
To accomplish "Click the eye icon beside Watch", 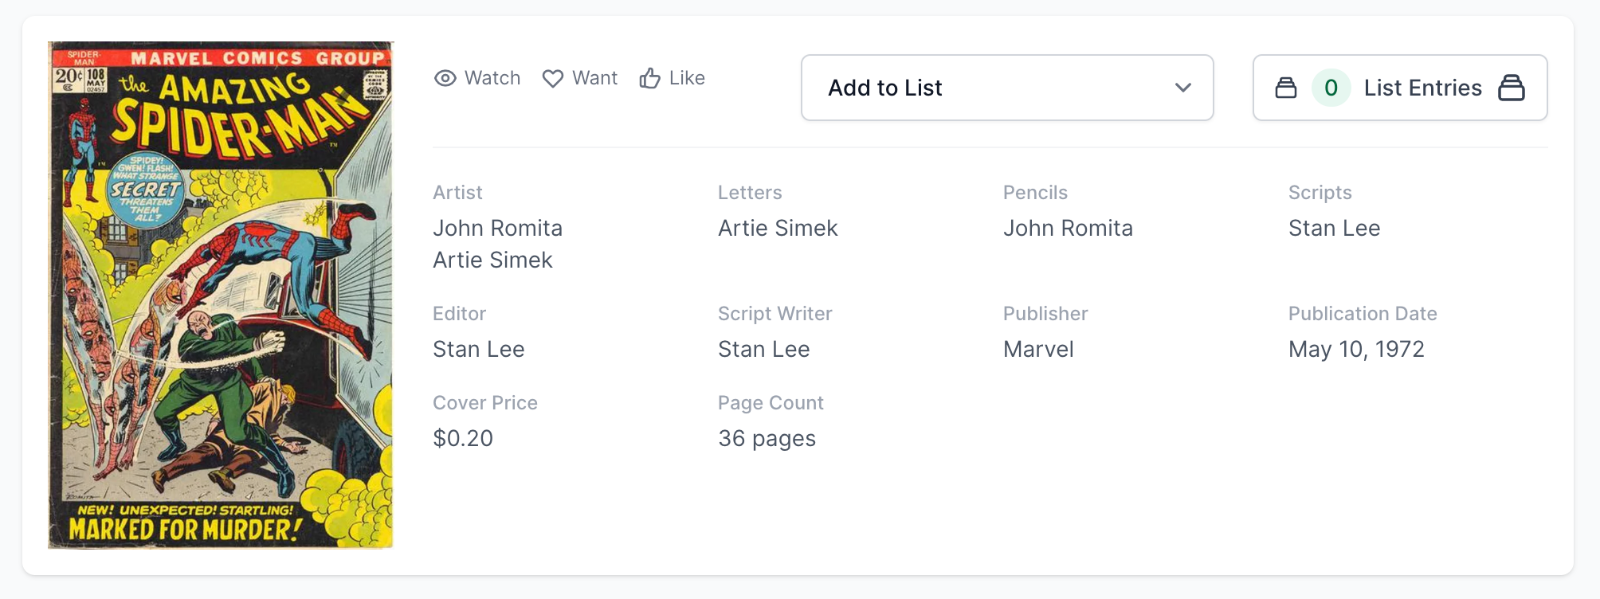I will point(445,78).
